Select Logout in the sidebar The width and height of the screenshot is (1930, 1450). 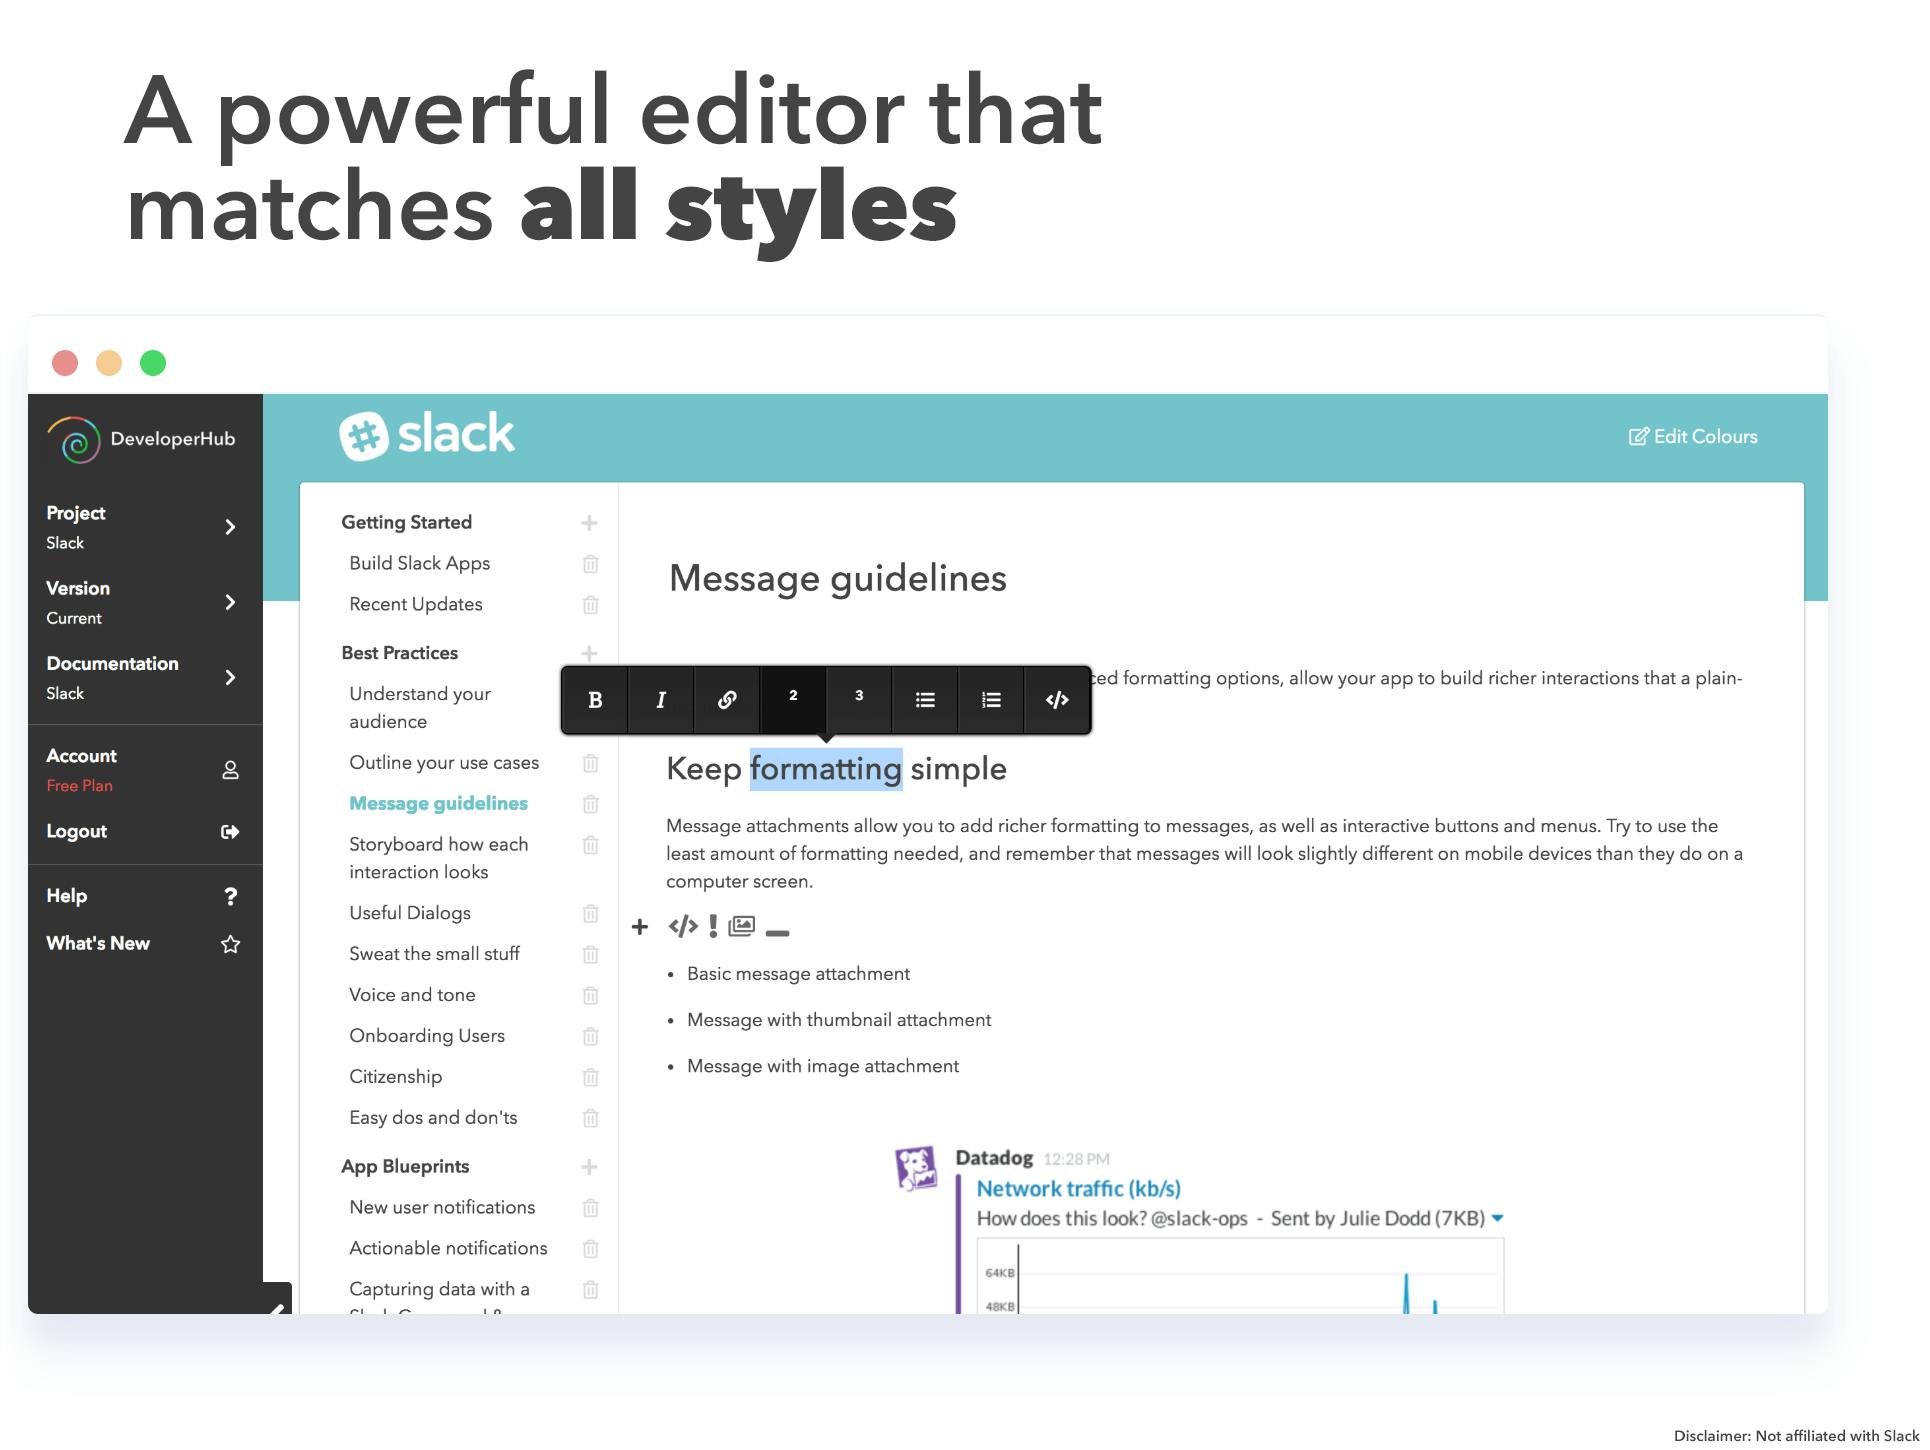point(145,831)
